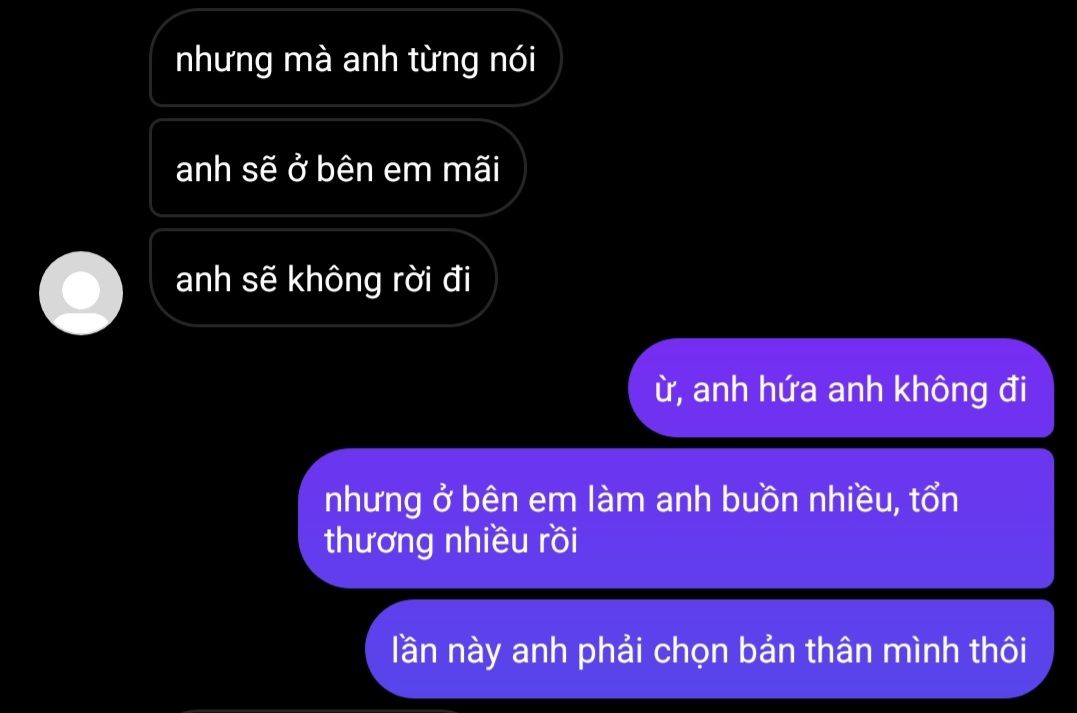Click the word 'hứa' in the purple reply
The width and height of the screenshot is (1077, 713).
pos(787,389)
